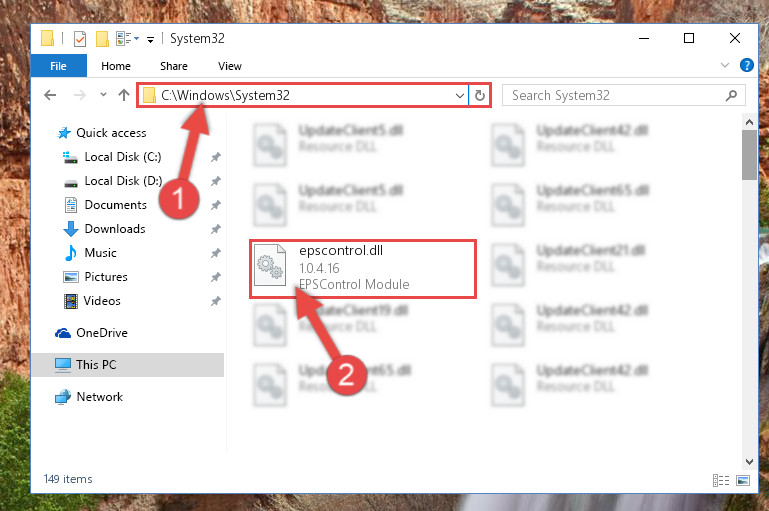Screen dimensions: 769x511
Task: Open the Help question mark icon
Action: coord(746,65)
